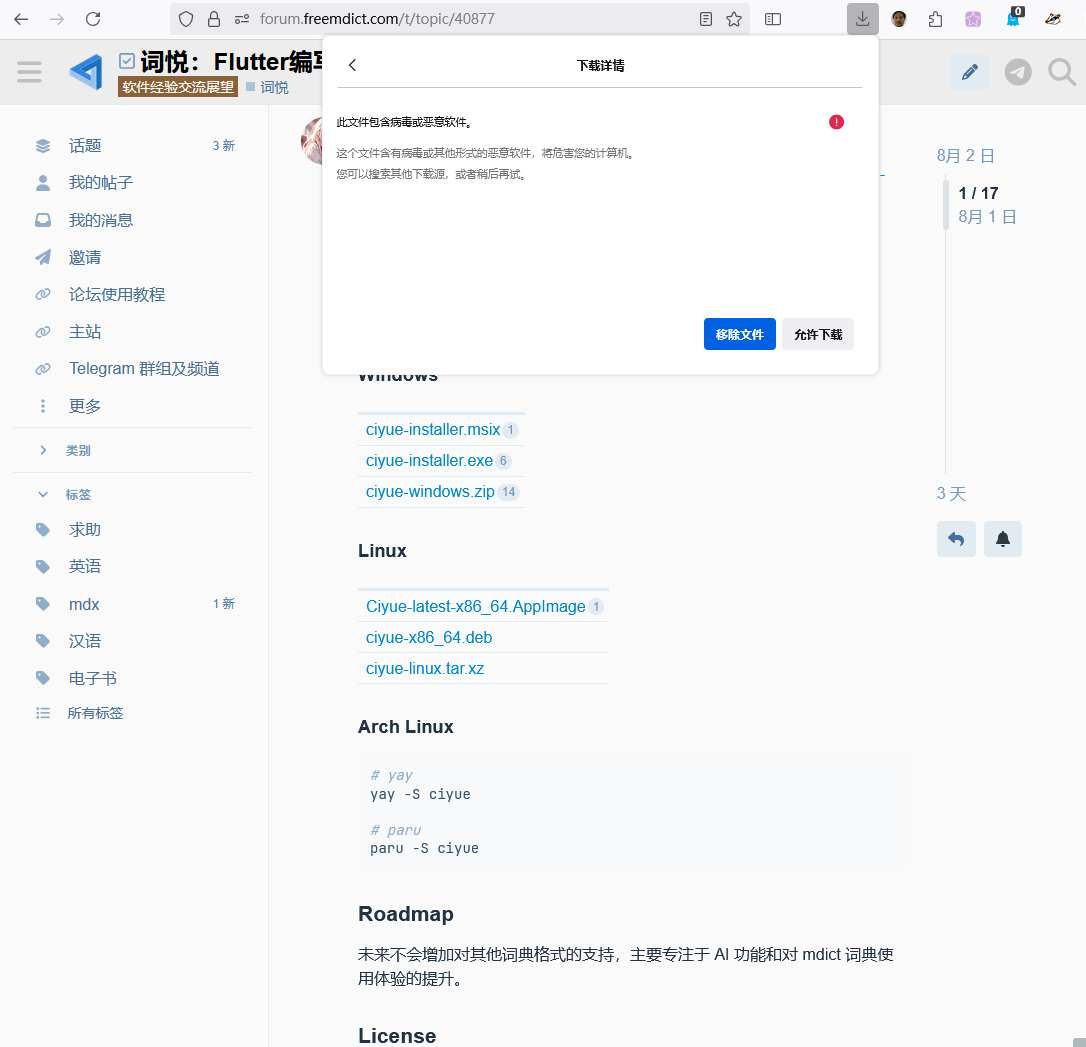Bookmark this page with the star icon
This screenshot has height=1047, width=1086.
pyautogui.click(x=734, y=19)
